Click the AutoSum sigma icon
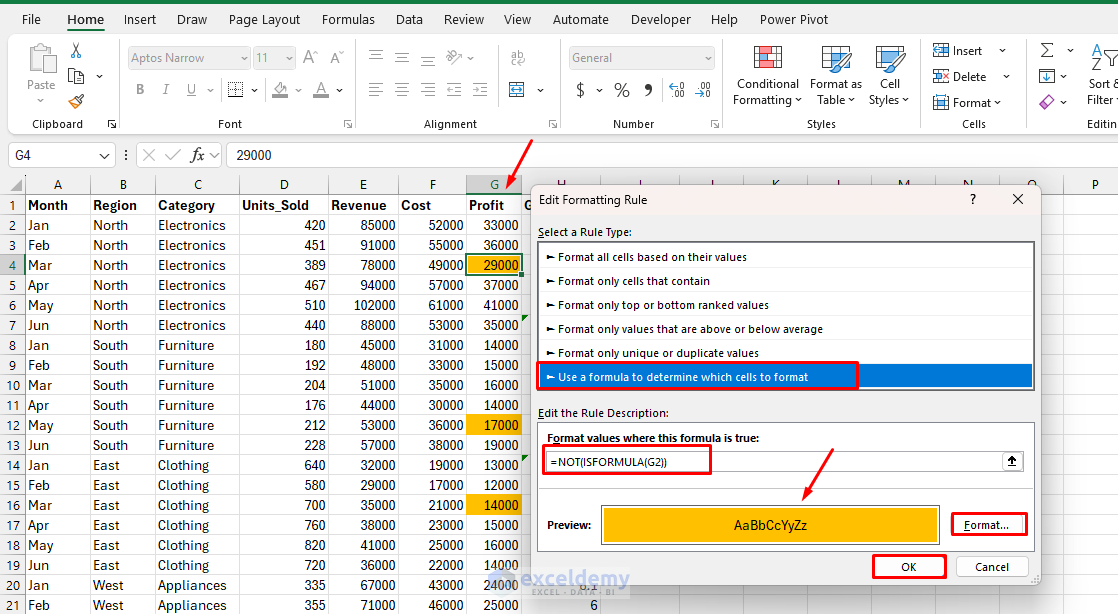The width and height of the screenshot is (1118, 614). point(1047,50)
